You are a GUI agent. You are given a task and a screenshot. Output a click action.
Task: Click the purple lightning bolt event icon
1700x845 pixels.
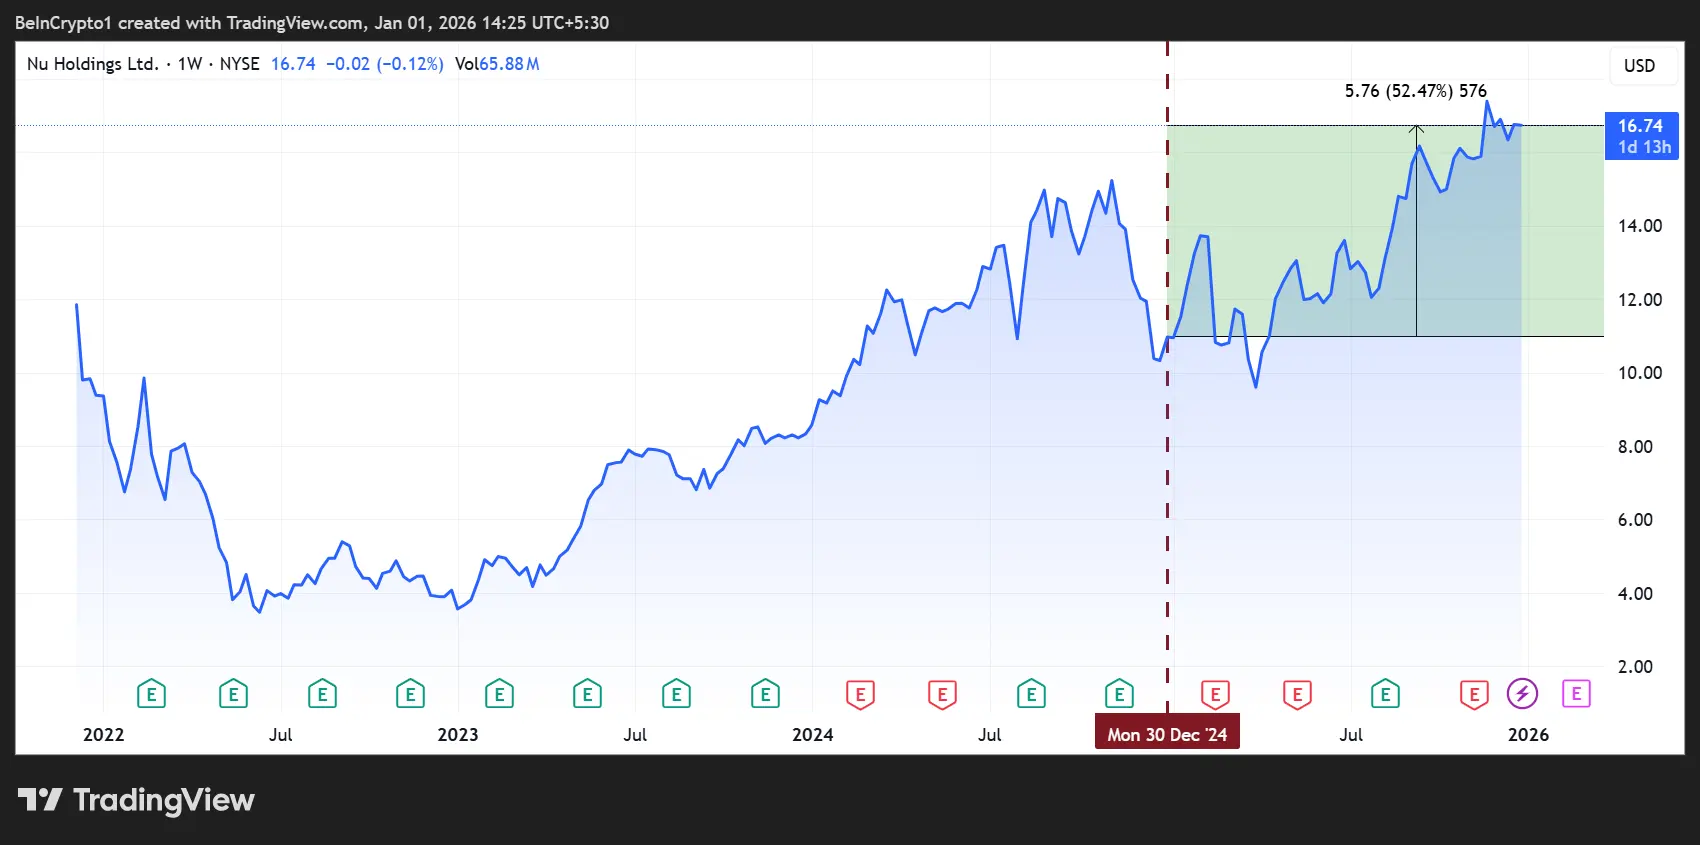[1522, 693]
